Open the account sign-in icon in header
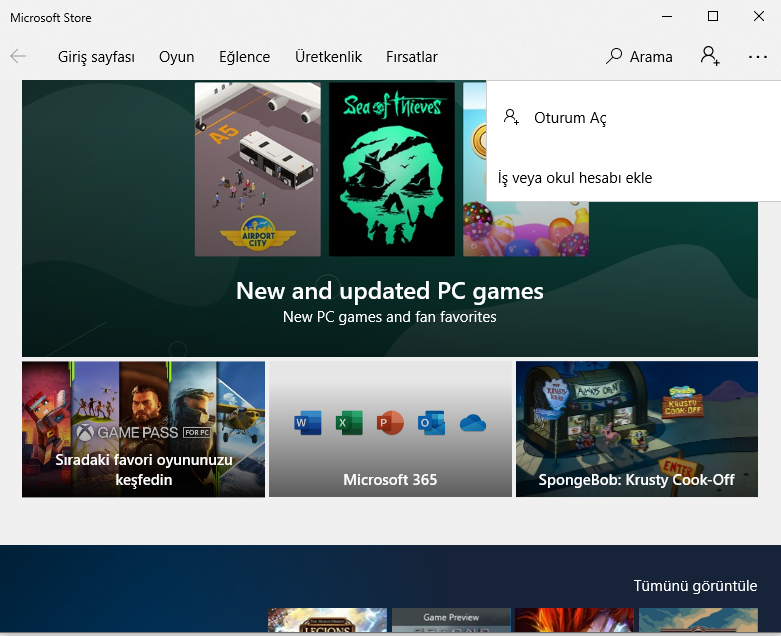The height and width of the screenshot is (636, 781). [x=710, y=56]
